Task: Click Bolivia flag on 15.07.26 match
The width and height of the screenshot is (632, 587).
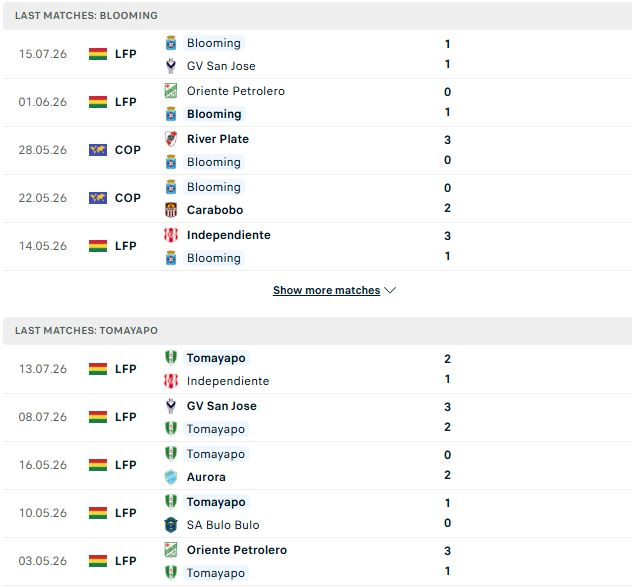Action: [x=98, y=54]
